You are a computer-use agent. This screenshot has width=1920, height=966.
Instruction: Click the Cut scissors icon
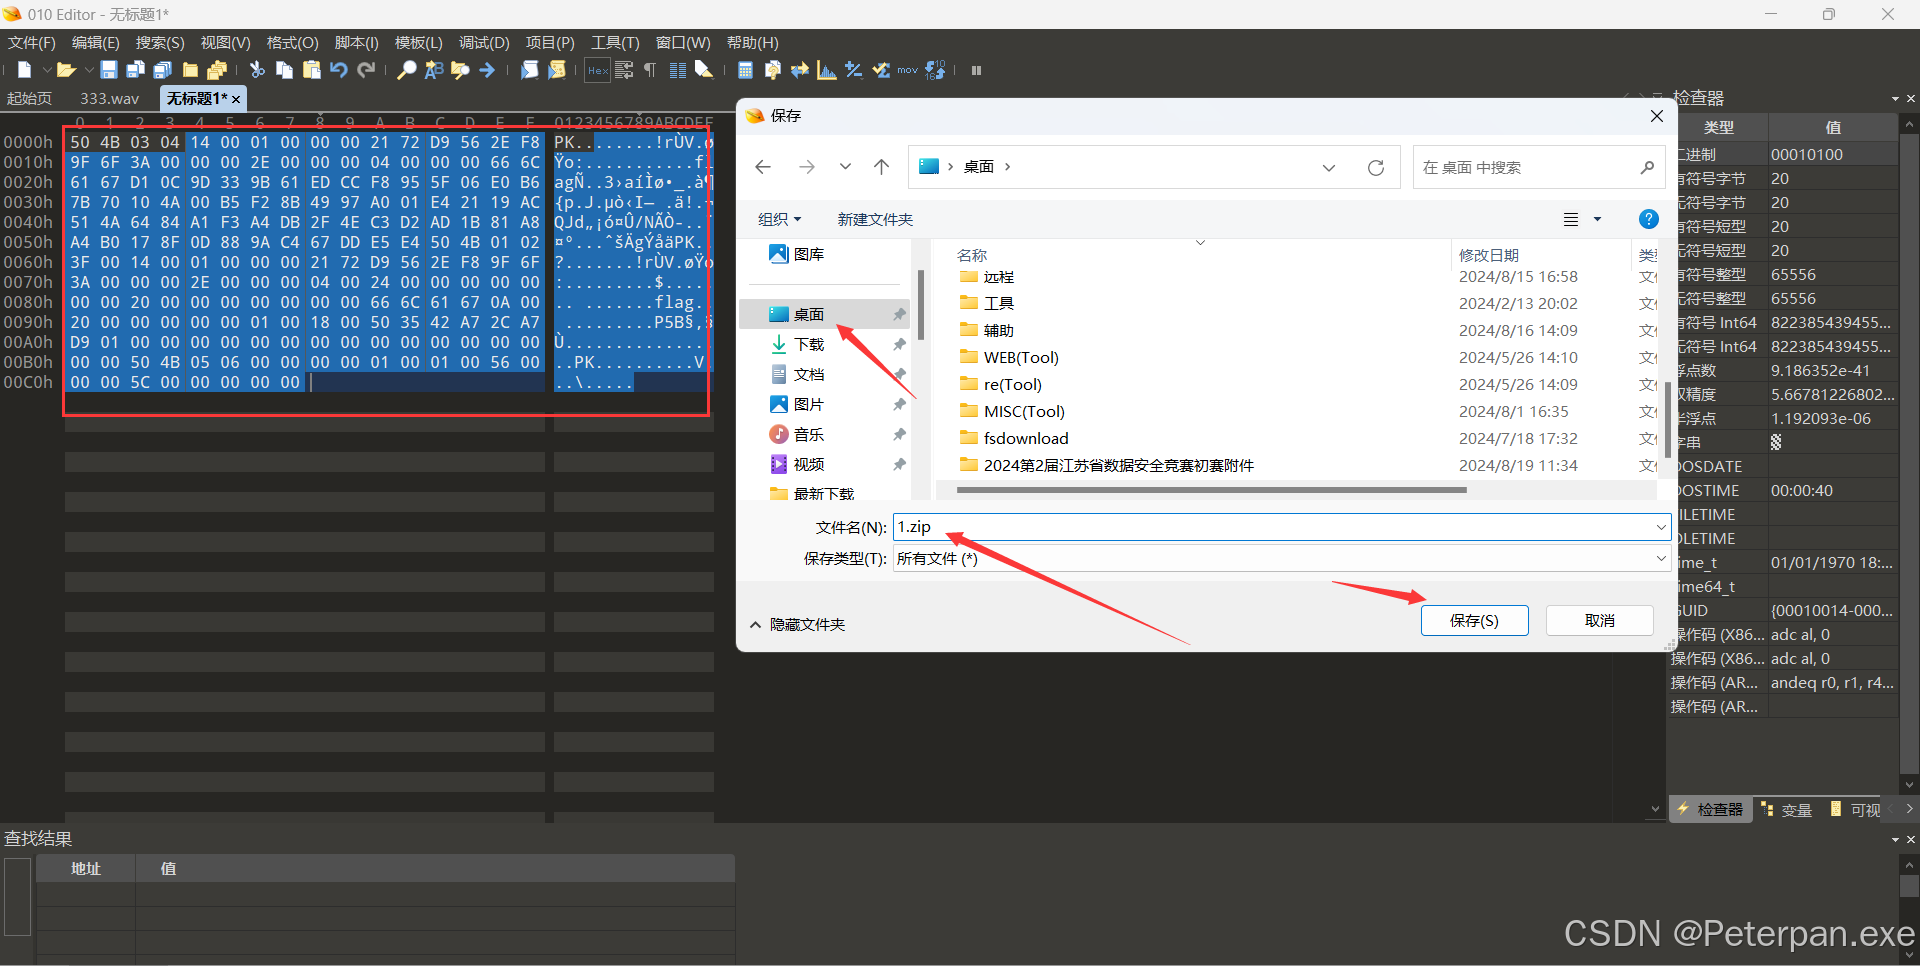pos(257,70)
